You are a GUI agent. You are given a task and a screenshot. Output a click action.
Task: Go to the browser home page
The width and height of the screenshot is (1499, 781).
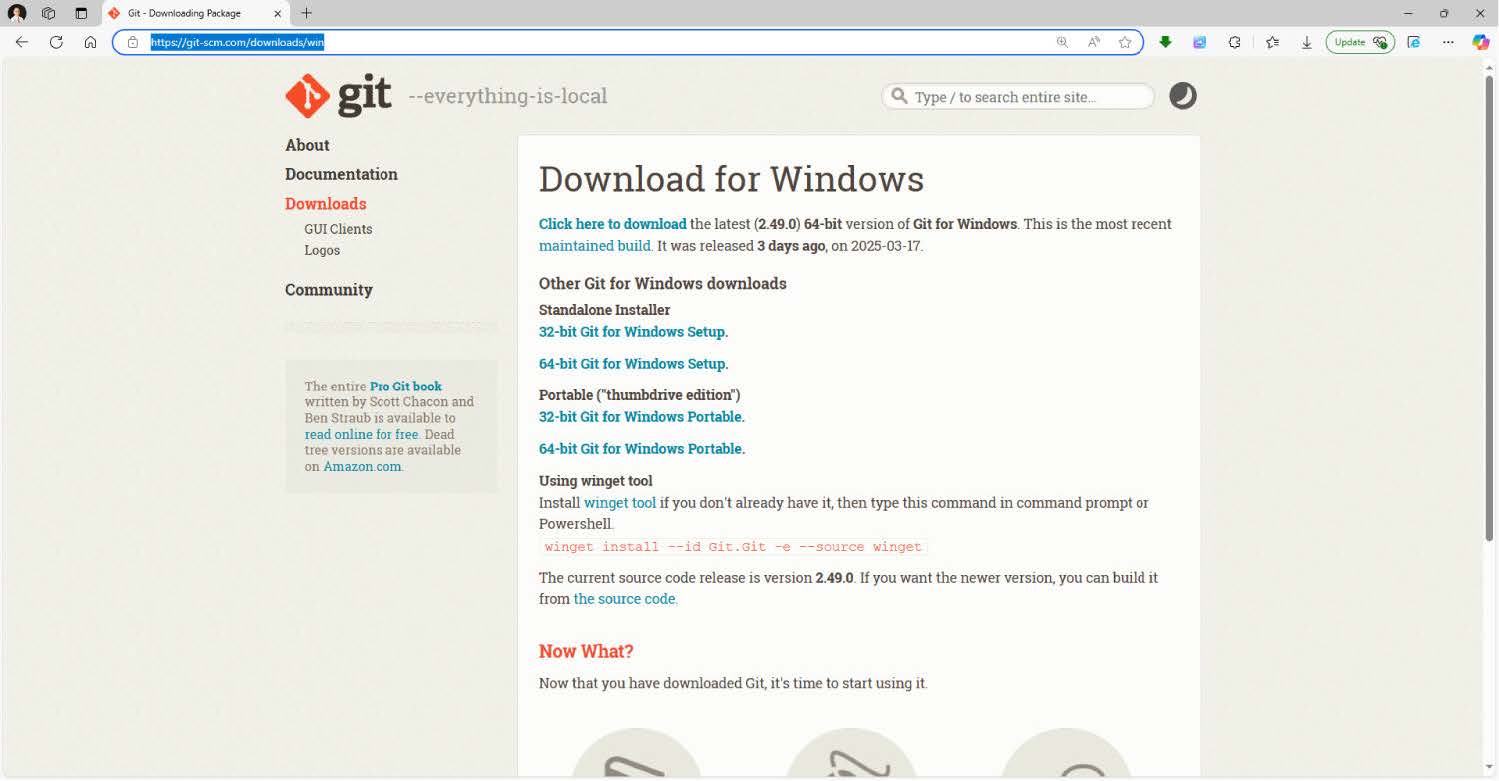90,42
